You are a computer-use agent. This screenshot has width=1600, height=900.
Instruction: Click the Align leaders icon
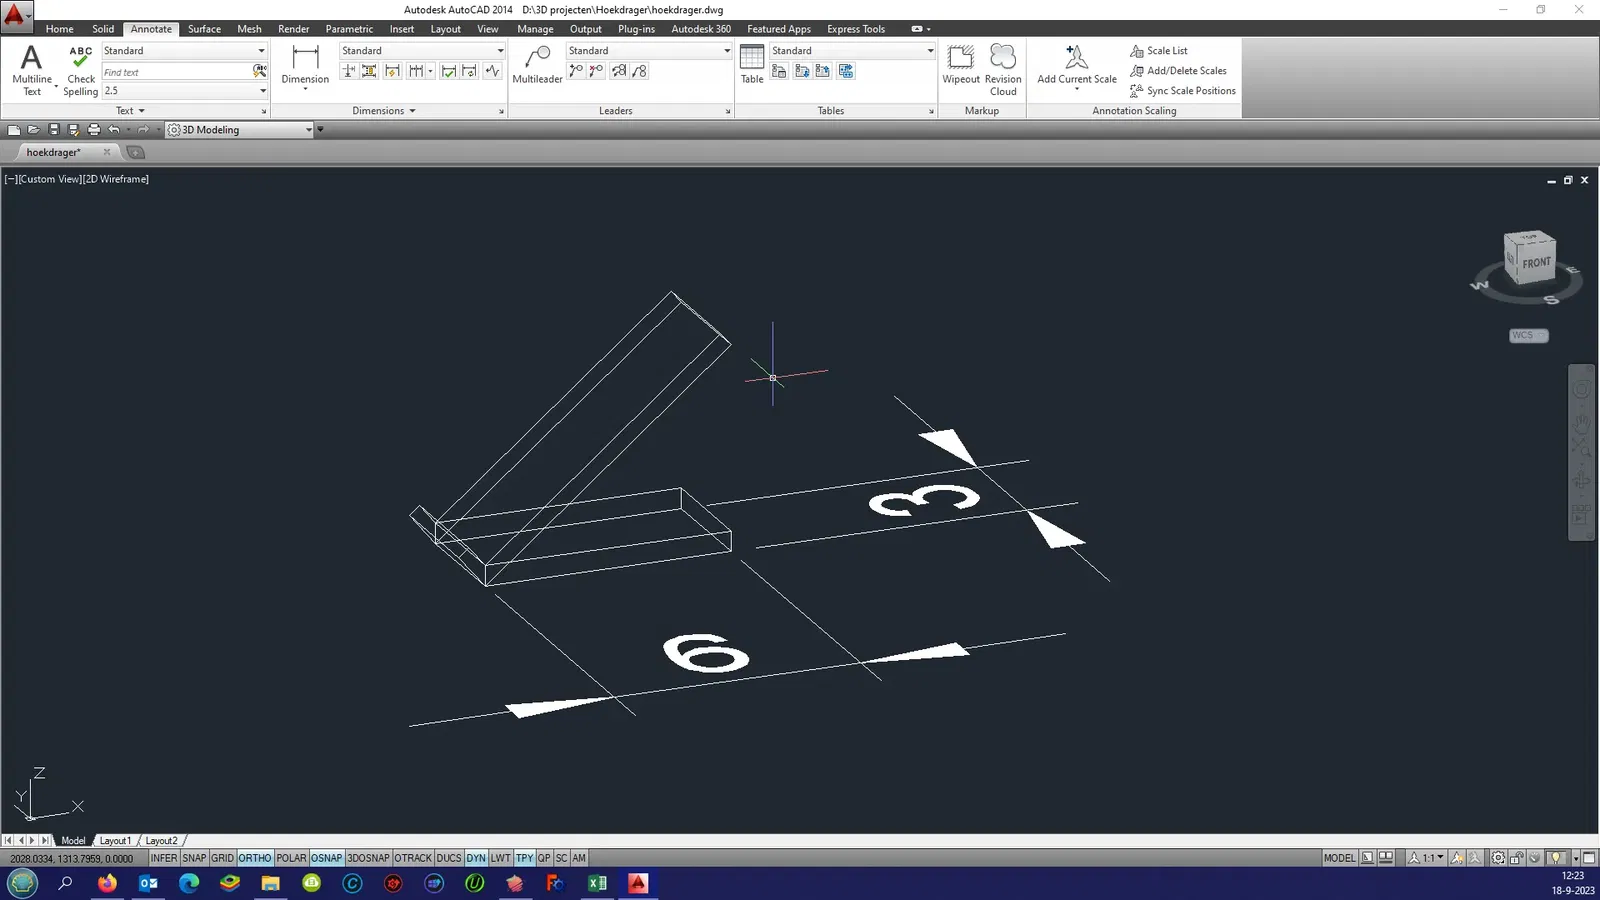point(619,71)
